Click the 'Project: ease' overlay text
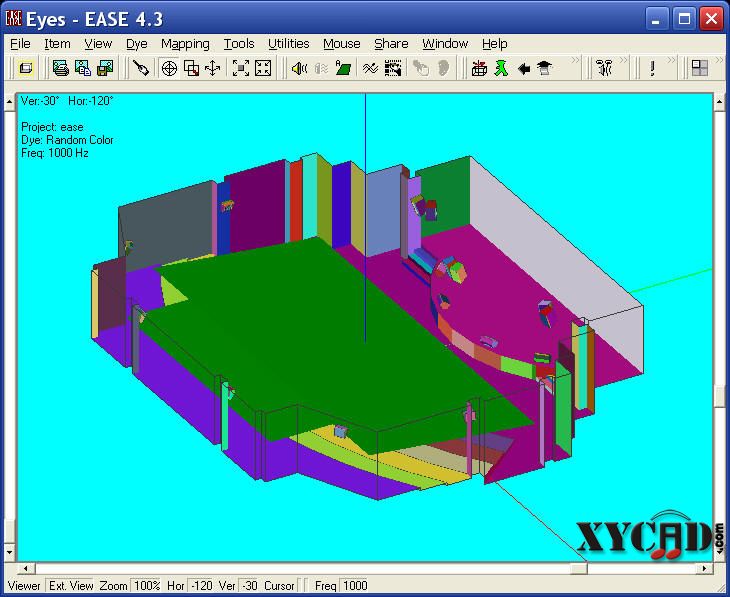The width and height of the screenshot is (730, 597). click(x=52, y=127)
